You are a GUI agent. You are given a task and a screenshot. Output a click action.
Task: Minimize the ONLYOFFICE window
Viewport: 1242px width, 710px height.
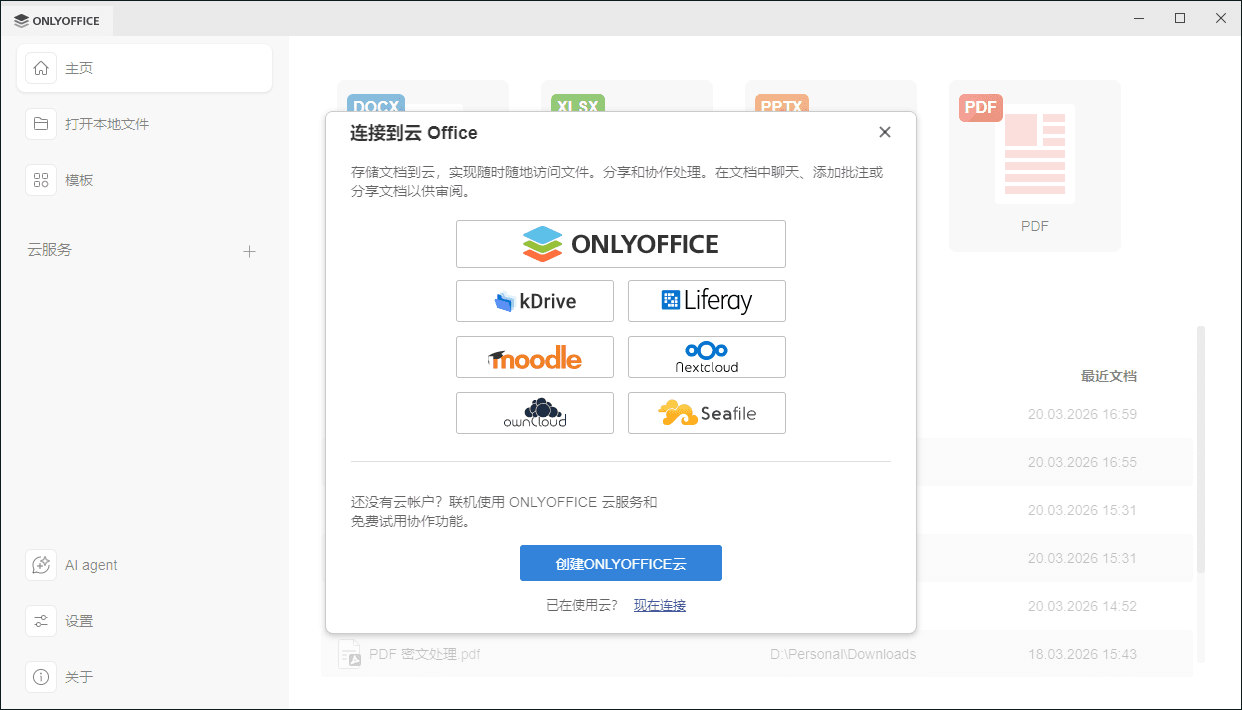pyautogui.click(x=1138, y=18)
